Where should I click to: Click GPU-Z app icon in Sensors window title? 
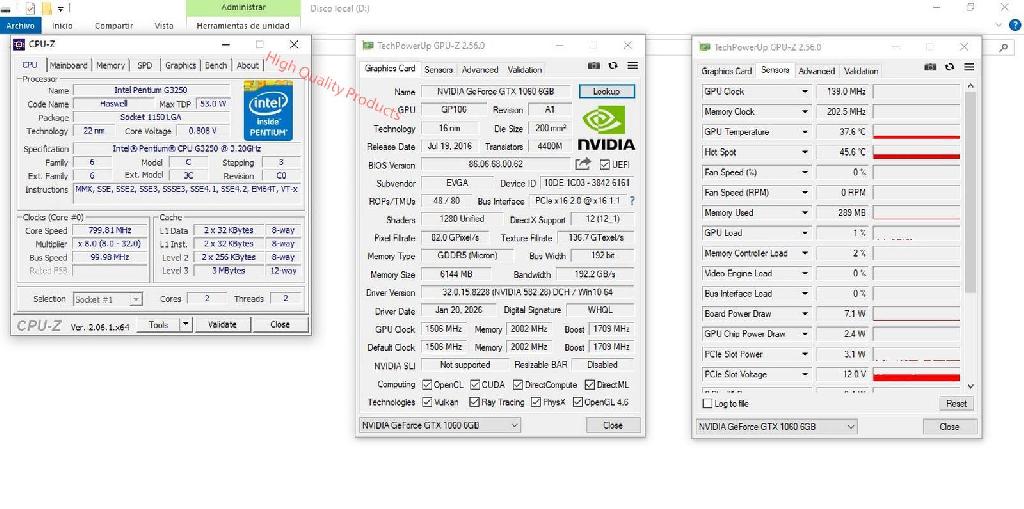click(x=705, y=47)
